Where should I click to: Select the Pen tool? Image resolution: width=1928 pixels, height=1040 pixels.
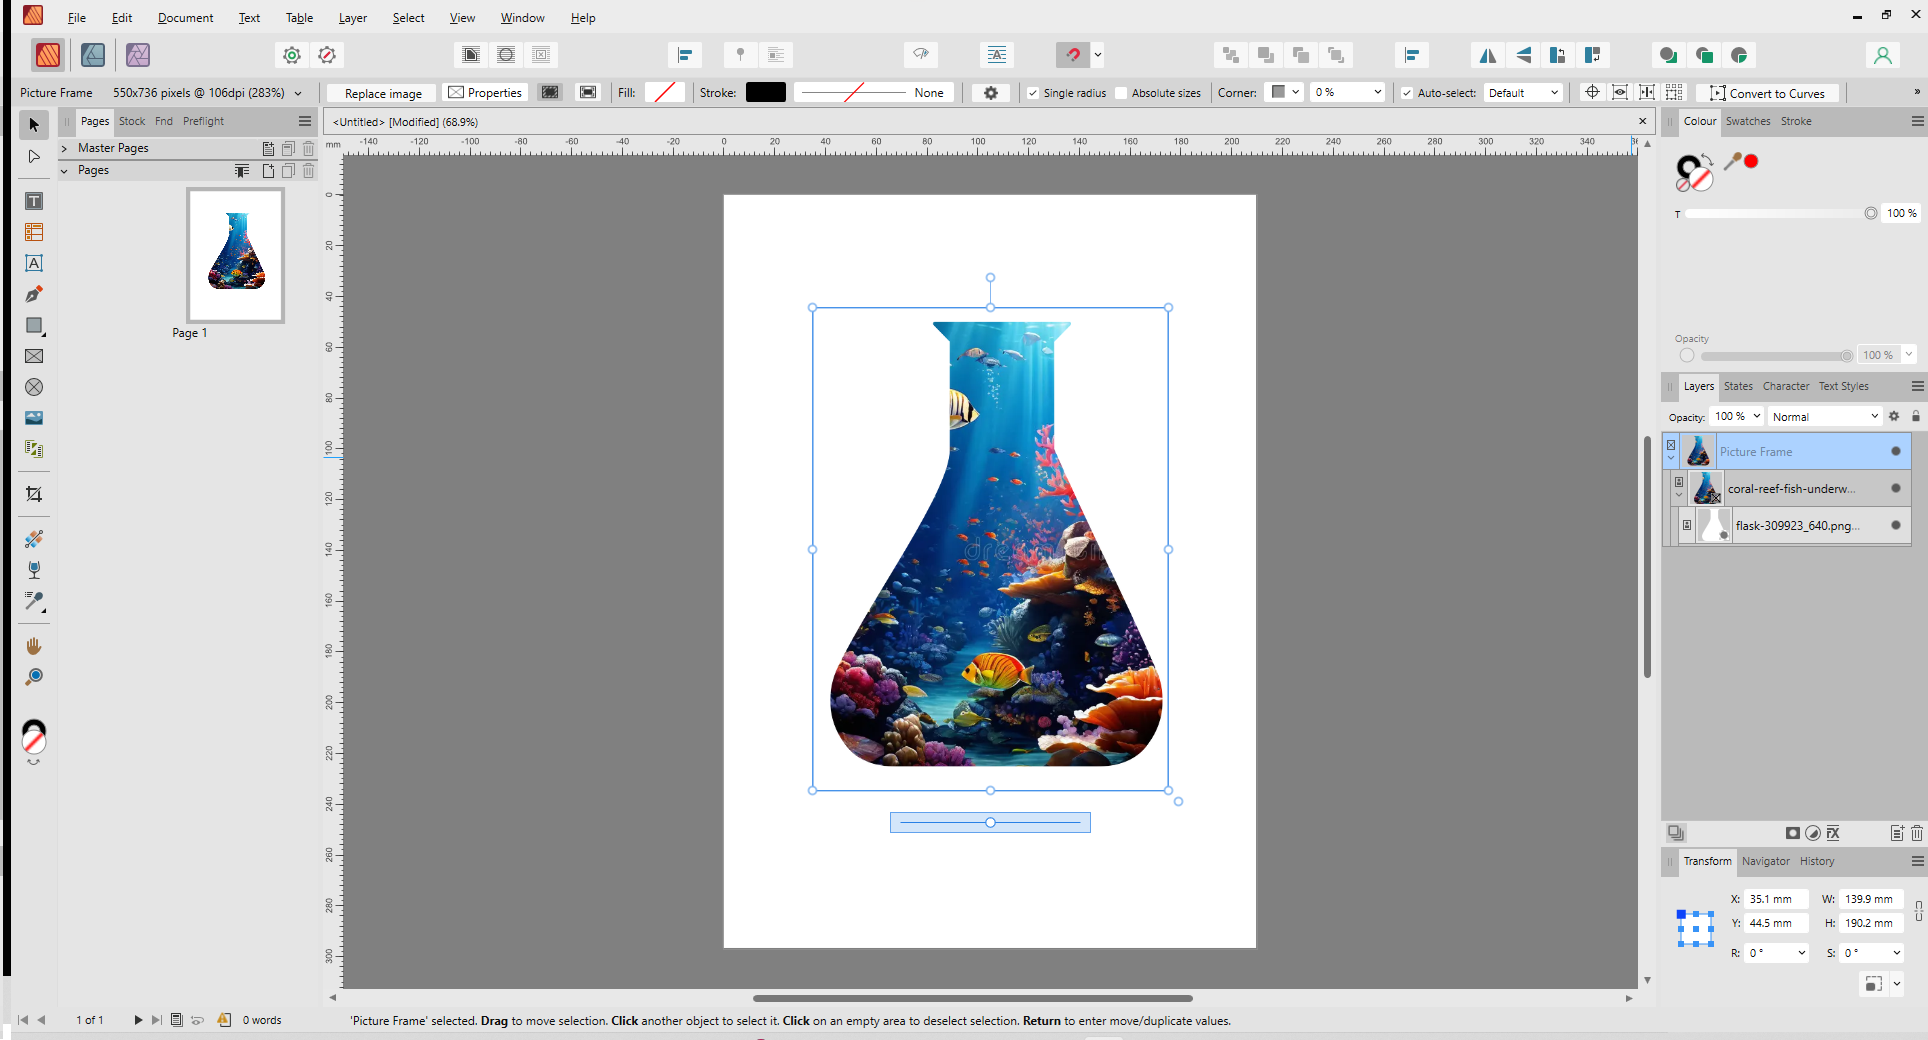(34, 294)
